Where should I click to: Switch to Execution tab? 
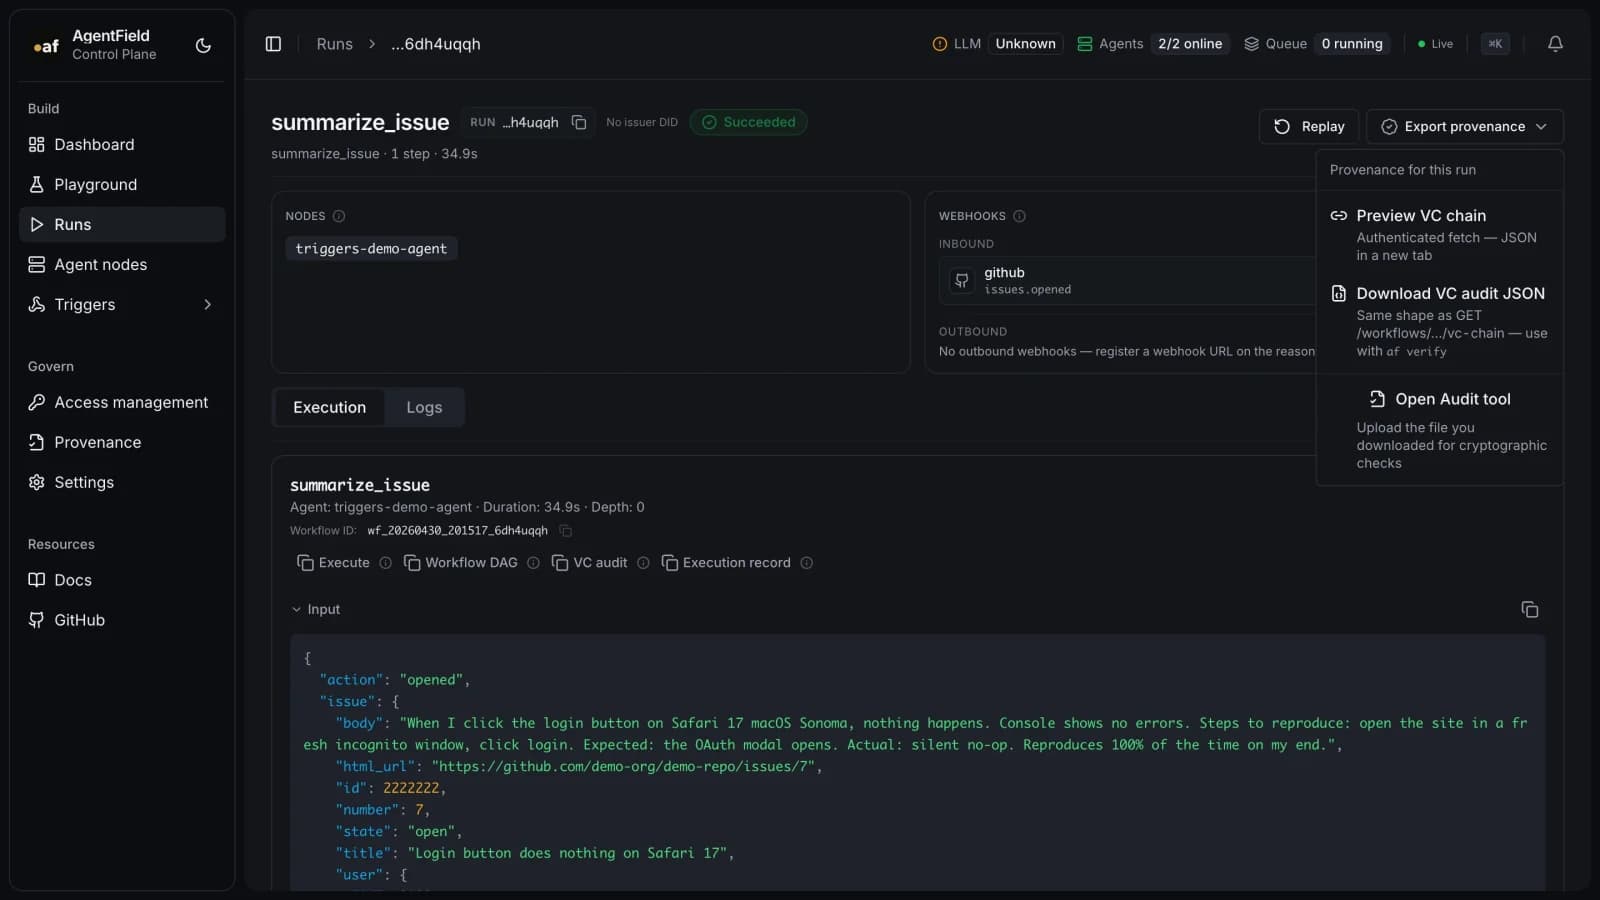point(329,407)
